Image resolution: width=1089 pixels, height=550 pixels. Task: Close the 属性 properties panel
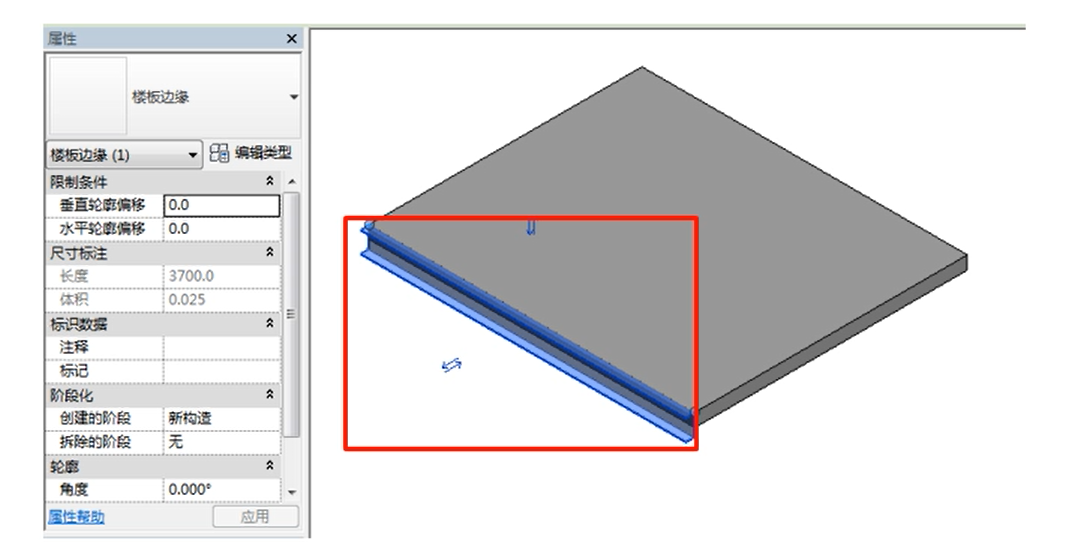click(x=291, y=38)
